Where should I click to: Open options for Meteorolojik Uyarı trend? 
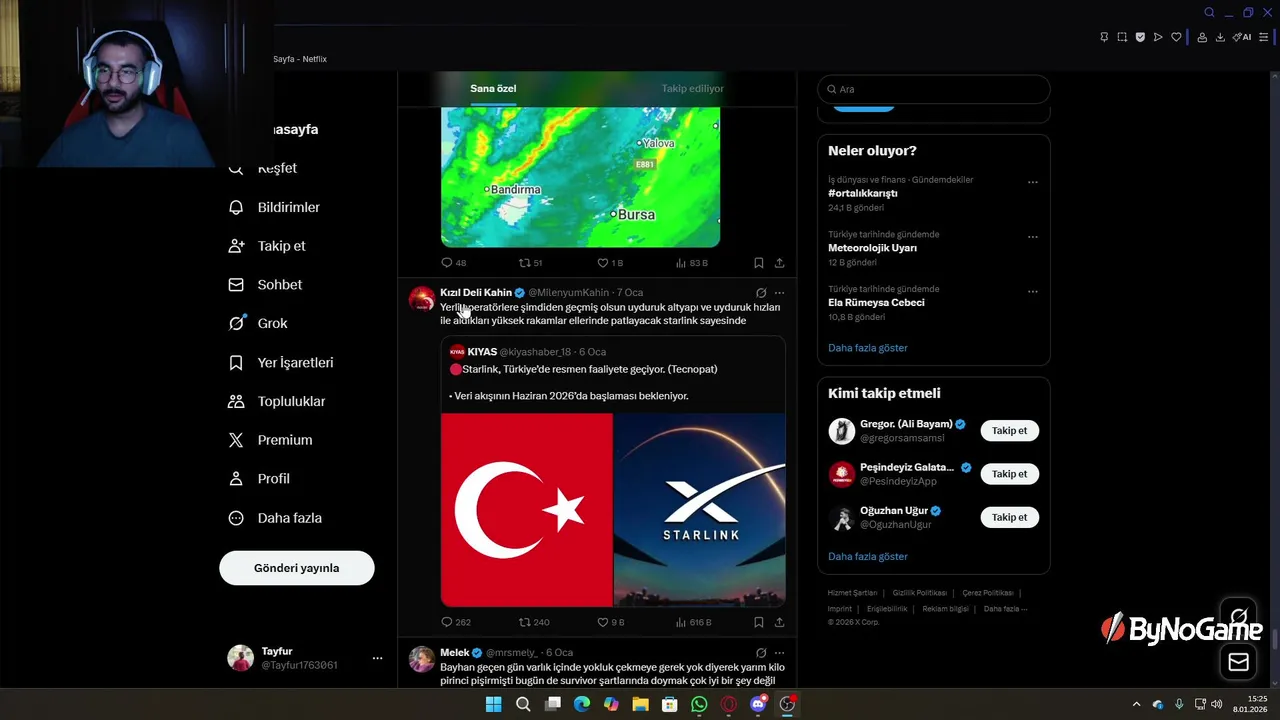point(1033,237)
